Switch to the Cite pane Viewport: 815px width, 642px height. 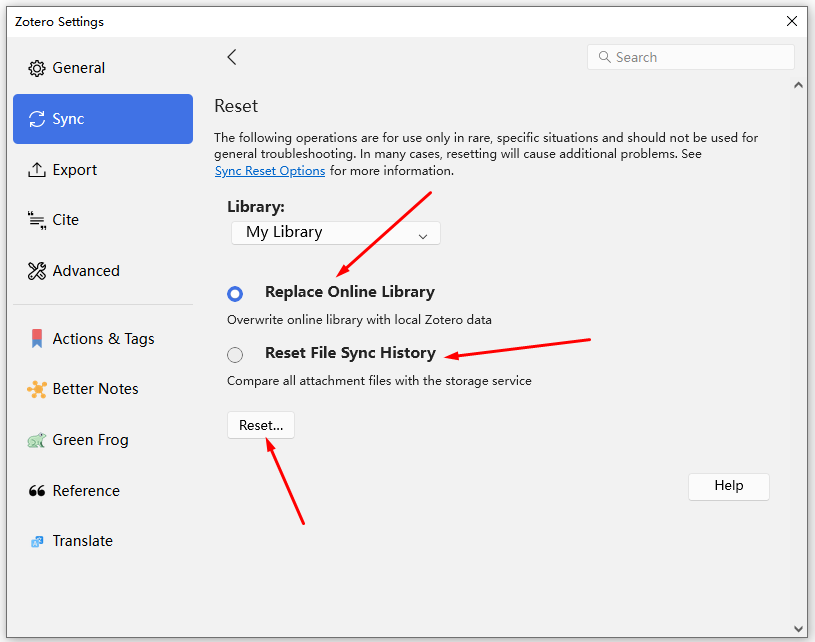[x=103, y=220]
